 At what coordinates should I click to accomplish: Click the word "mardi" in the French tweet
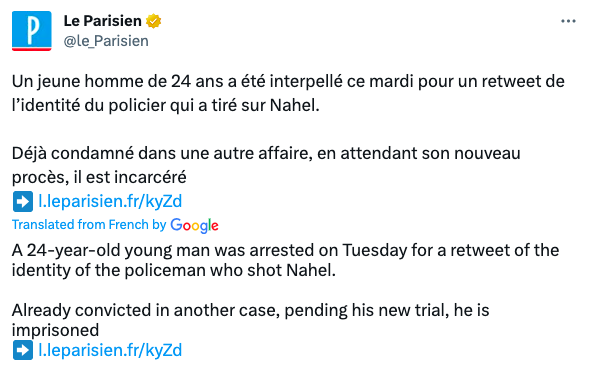click(391, 81)
